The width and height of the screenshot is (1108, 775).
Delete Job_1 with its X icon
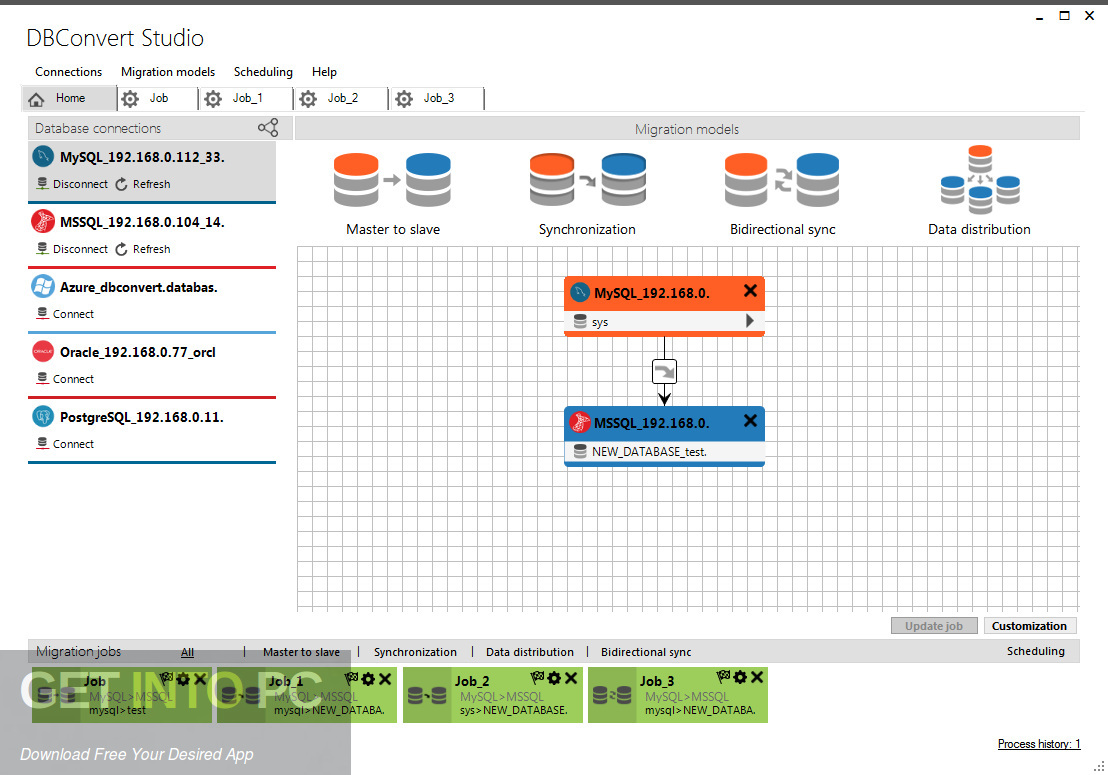click(x=385, y=679)
